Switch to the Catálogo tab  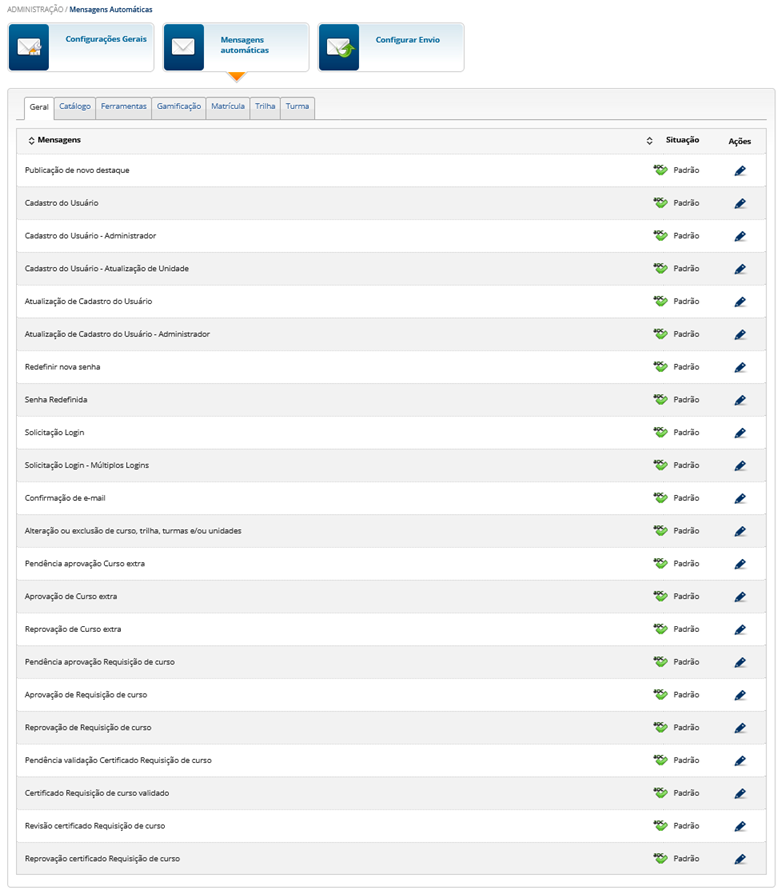click(75, 106)
